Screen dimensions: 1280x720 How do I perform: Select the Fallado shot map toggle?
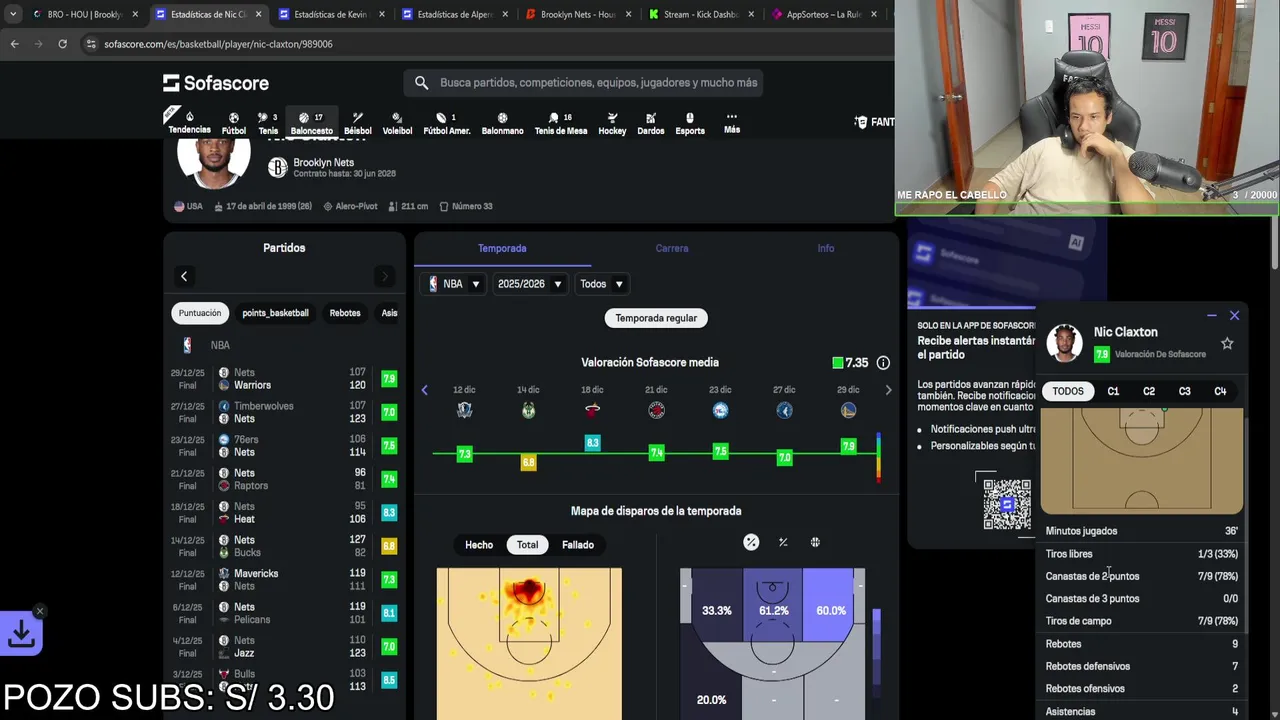tap(578, 545)
